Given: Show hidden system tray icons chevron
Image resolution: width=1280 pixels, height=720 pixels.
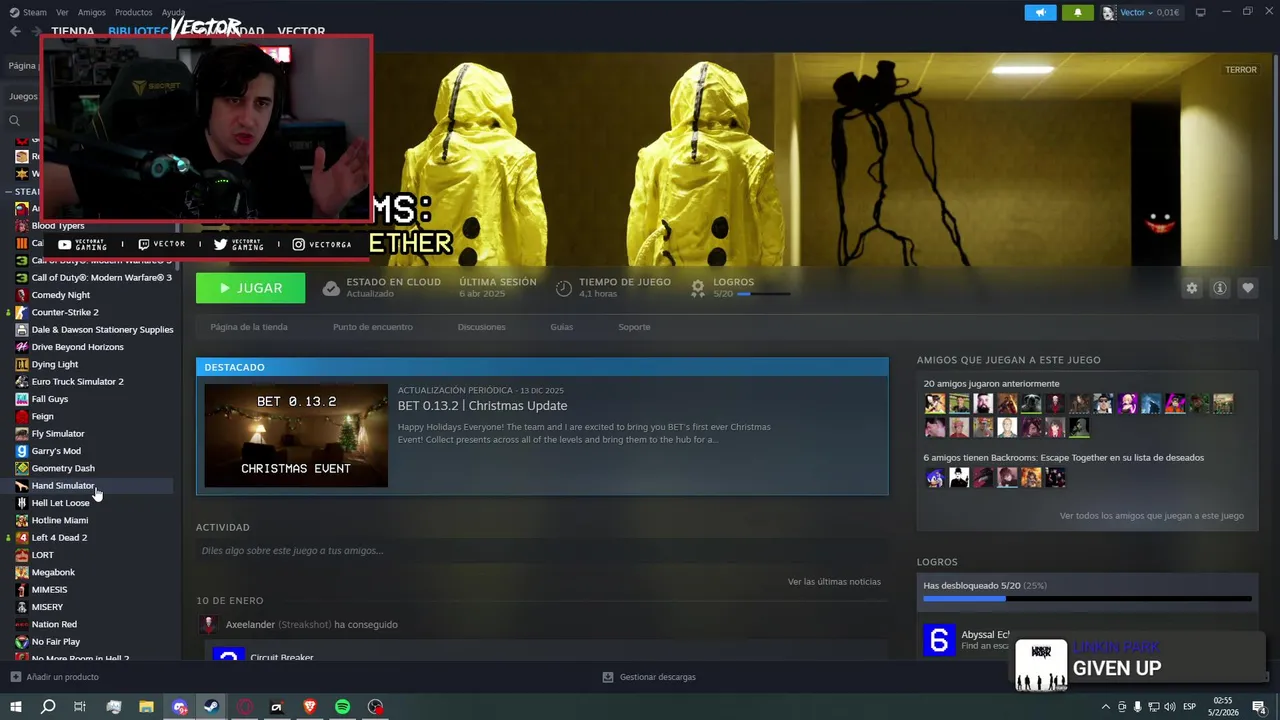Looking at the screenshot, I should [x=1105, y=707].
